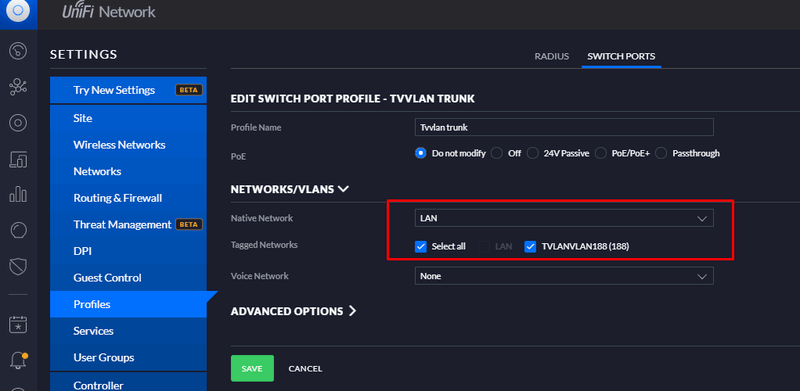Expand the Advanced Options section
Image resolution: width=800 pixels, height=391 pixels.
[x=293, y=311]
